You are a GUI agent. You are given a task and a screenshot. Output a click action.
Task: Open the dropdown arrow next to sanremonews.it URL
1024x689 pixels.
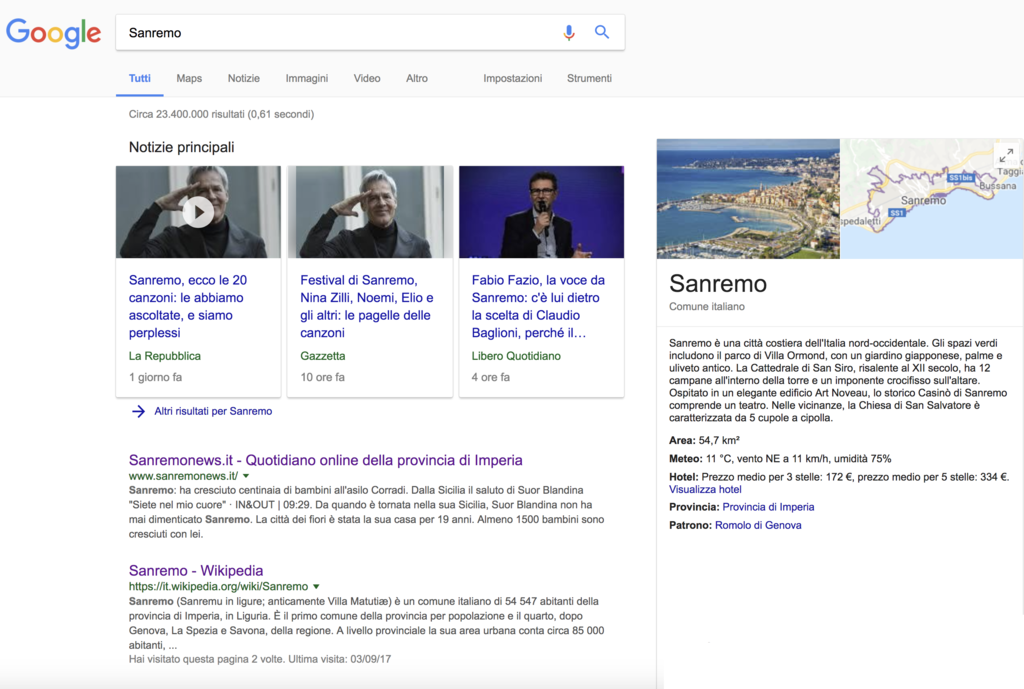246,476
